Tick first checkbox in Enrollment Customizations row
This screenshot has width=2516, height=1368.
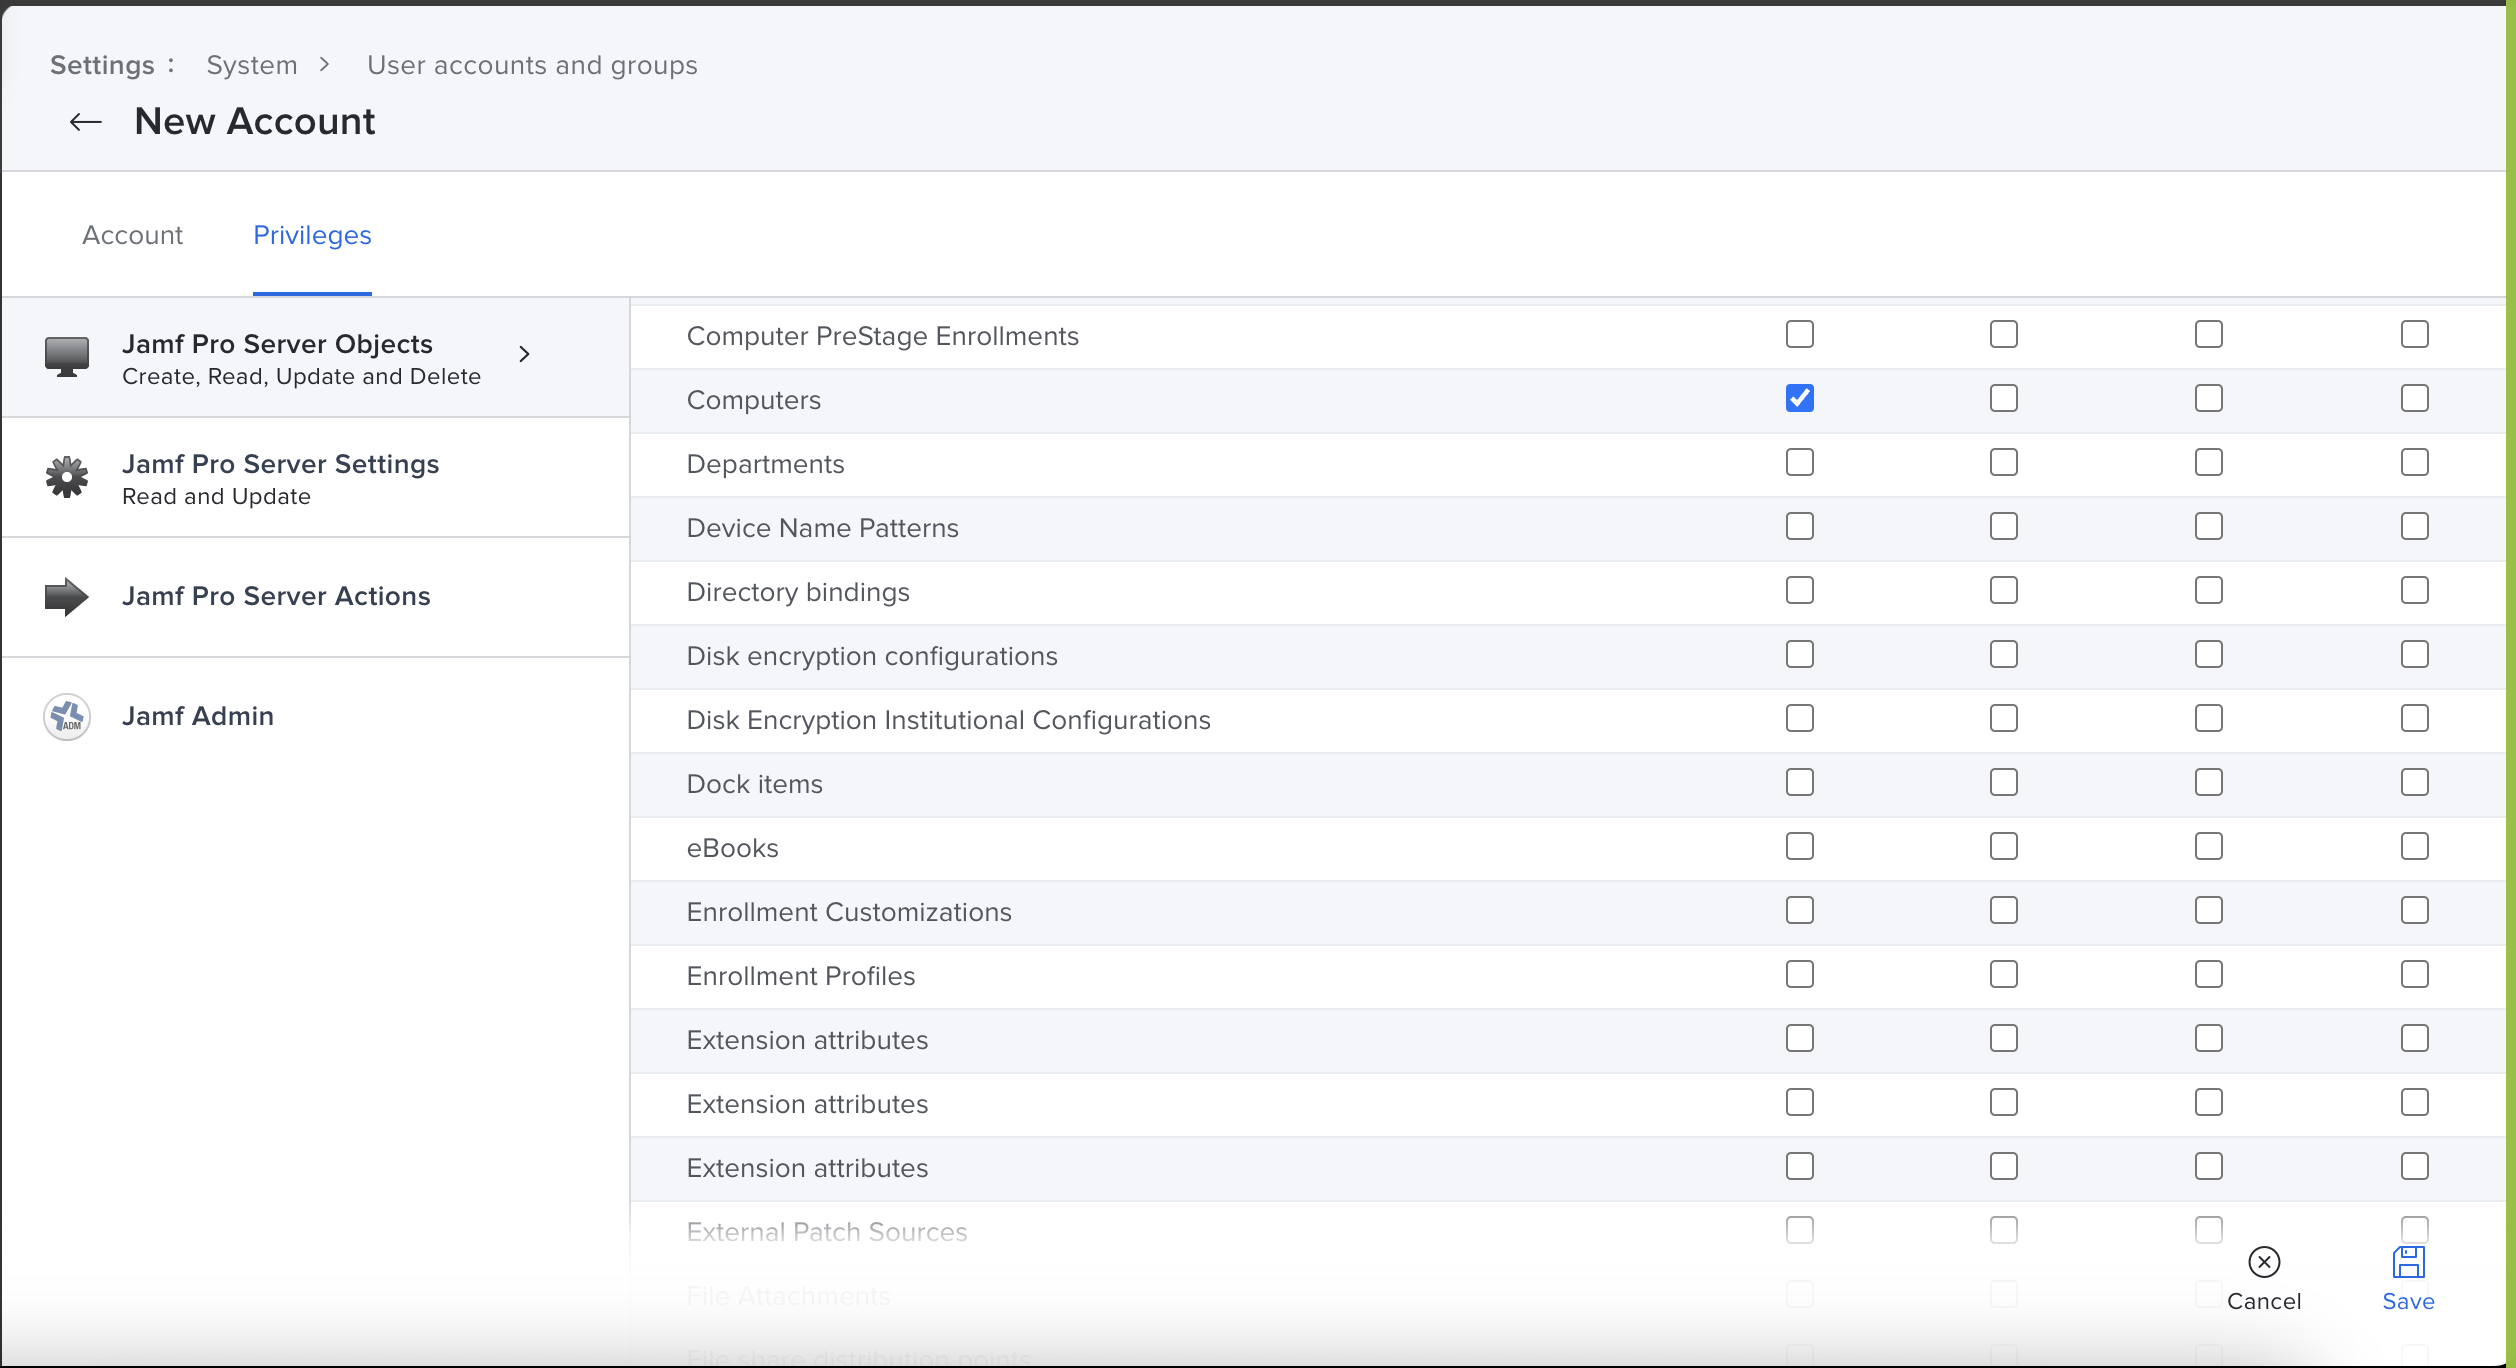tap(1800, 910)
